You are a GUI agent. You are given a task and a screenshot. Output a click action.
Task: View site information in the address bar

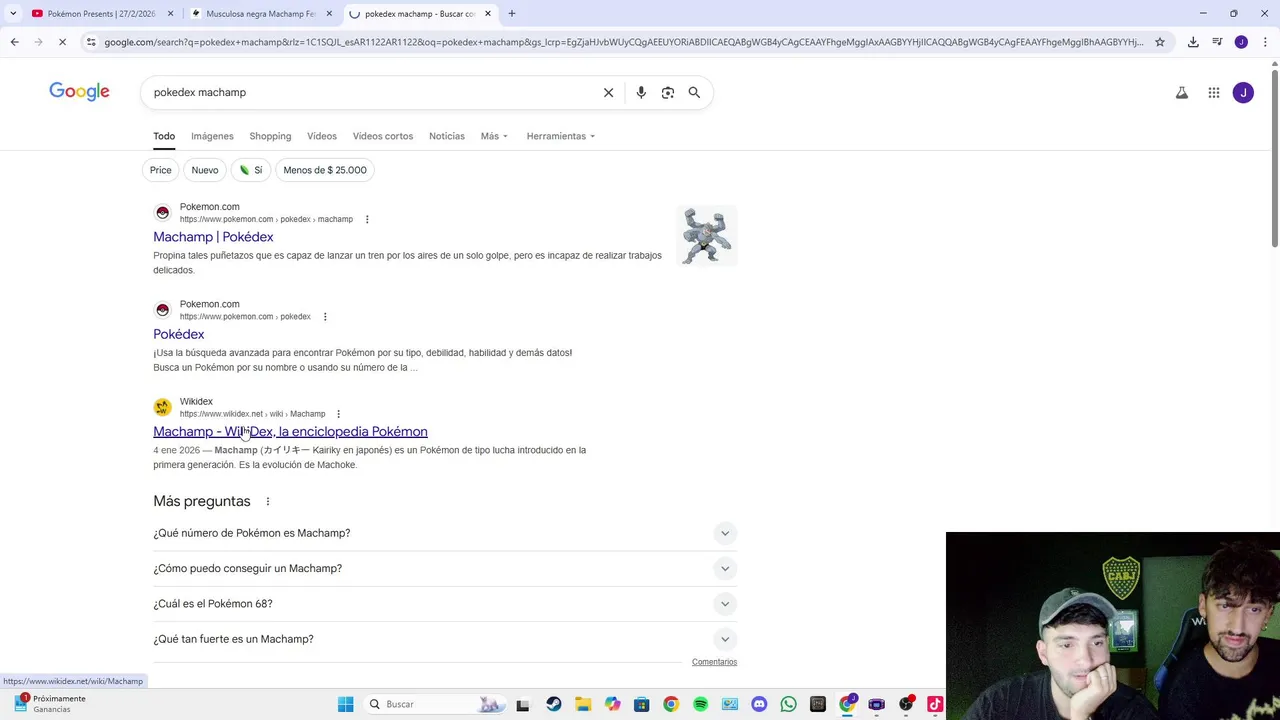pyautogui.click(x=91, y=42)
